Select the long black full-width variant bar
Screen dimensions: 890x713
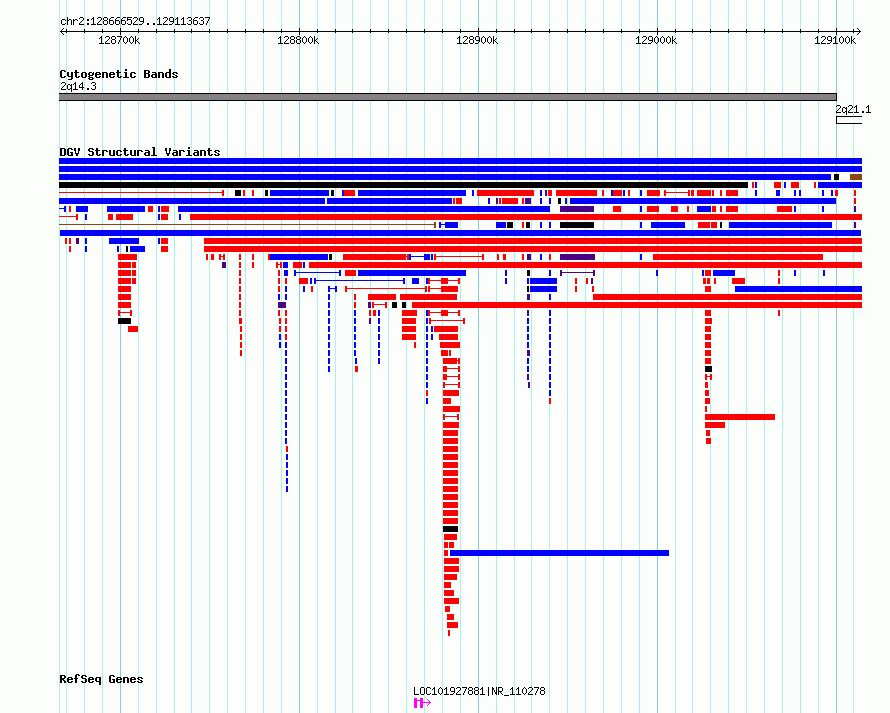tap(404, 185)
